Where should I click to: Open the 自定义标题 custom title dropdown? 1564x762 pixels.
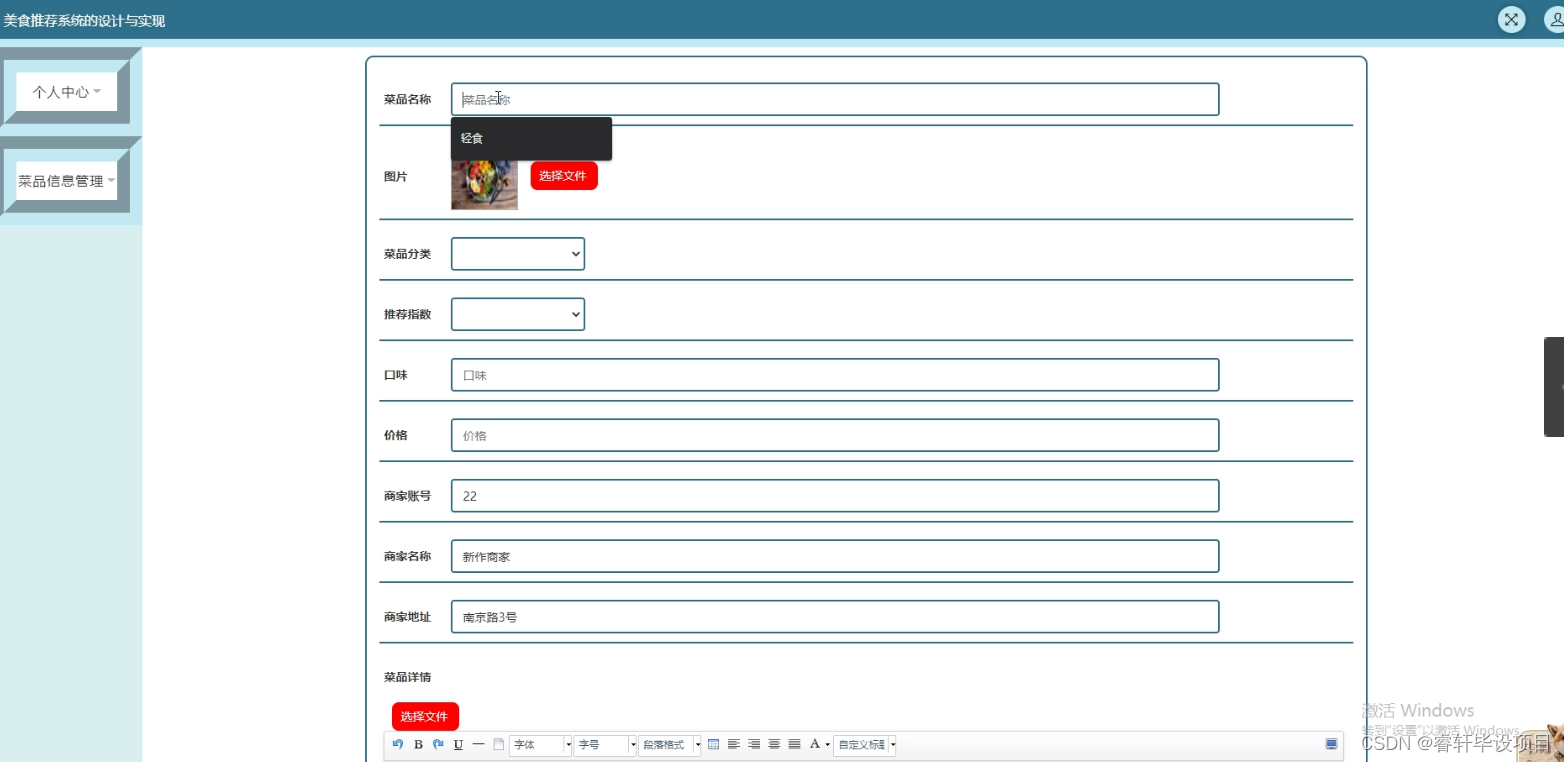pyautogui.click(x=865, y=745)
